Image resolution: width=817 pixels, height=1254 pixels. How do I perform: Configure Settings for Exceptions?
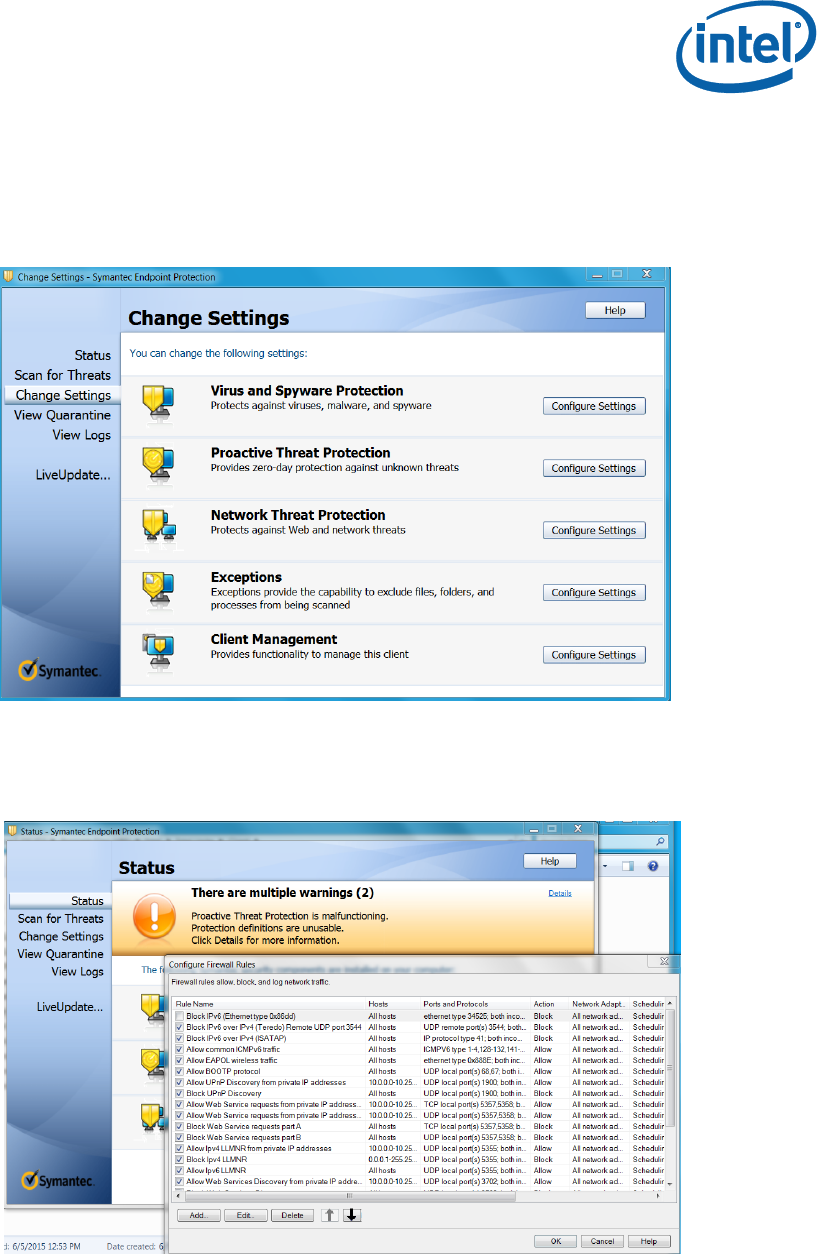[594, 592]
